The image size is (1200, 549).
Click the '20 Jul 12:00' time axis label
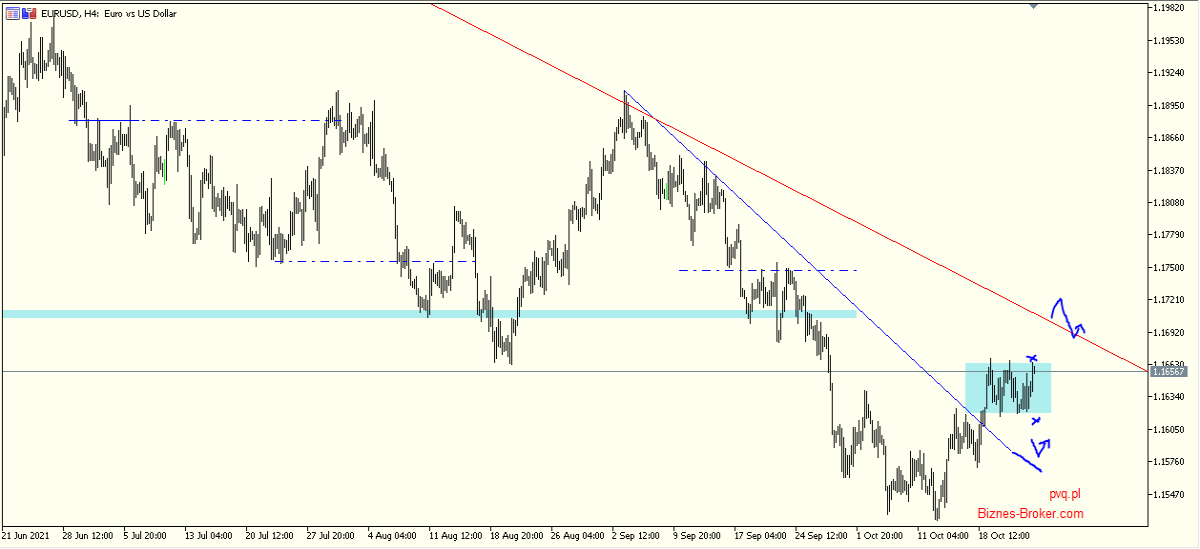point(271,535)
